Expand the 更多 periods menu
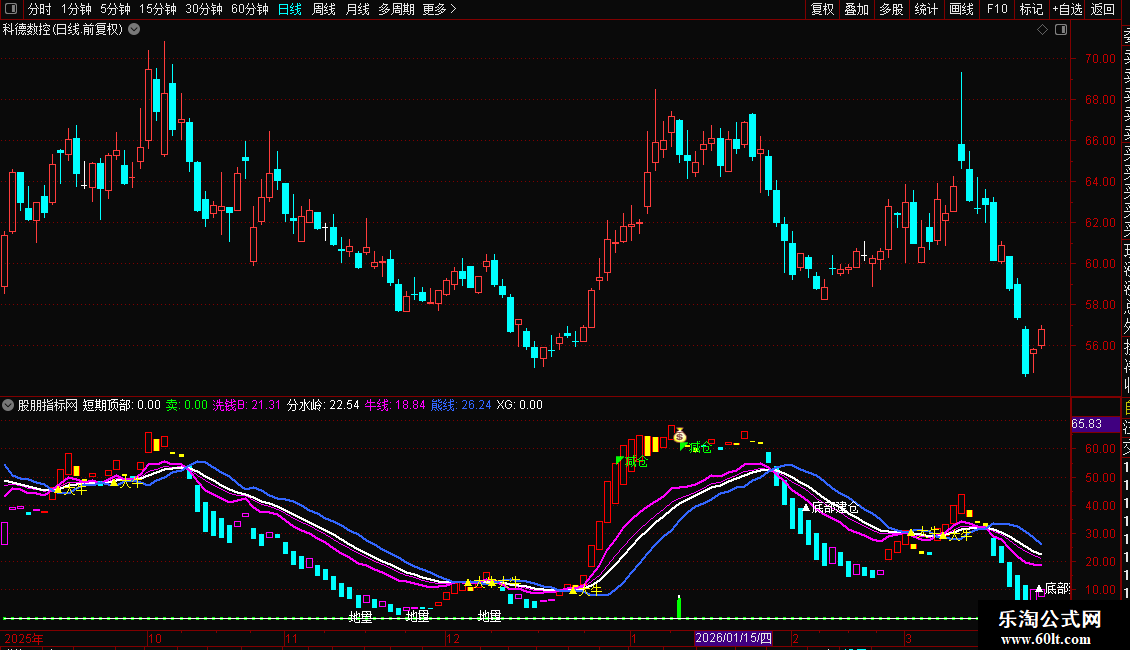This screenshot has height=650, width=1130. (439, 9)
